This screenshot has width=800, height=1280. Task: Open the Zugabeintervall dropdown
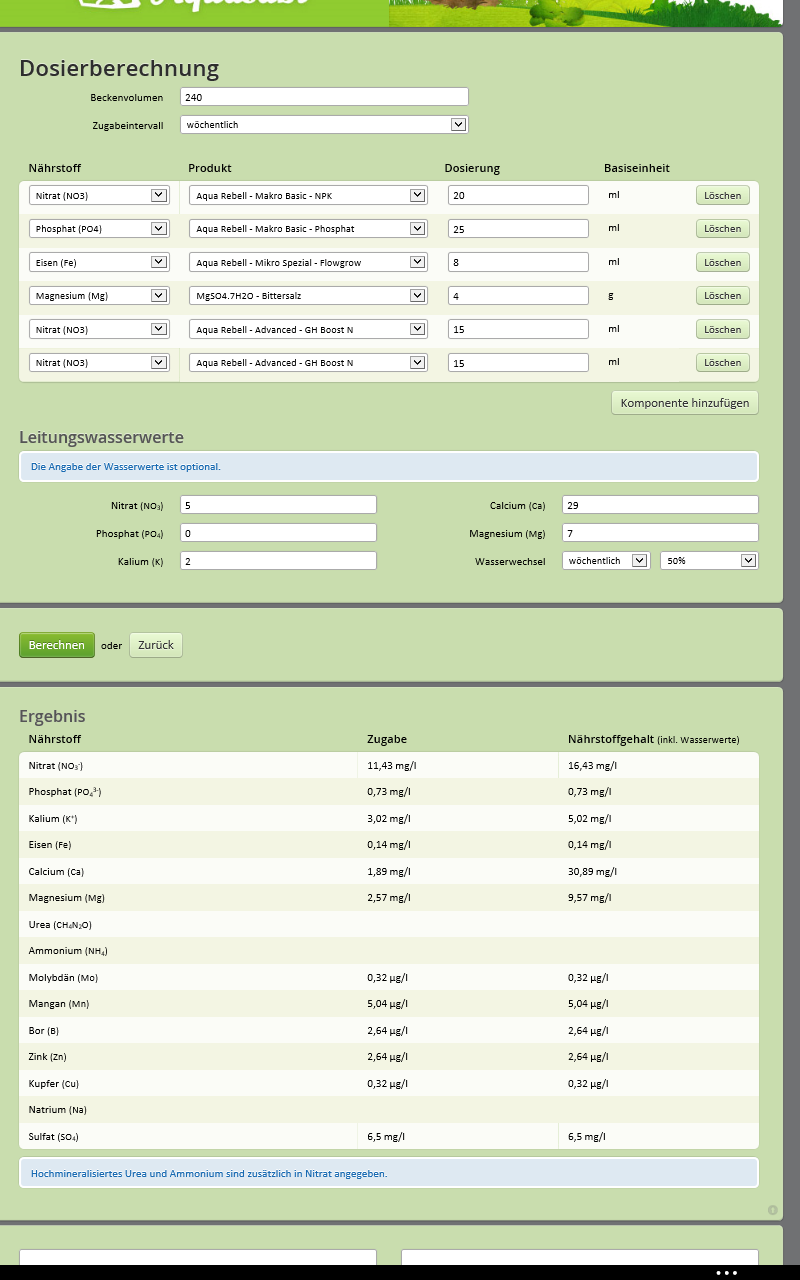click(x=324, y=125)
